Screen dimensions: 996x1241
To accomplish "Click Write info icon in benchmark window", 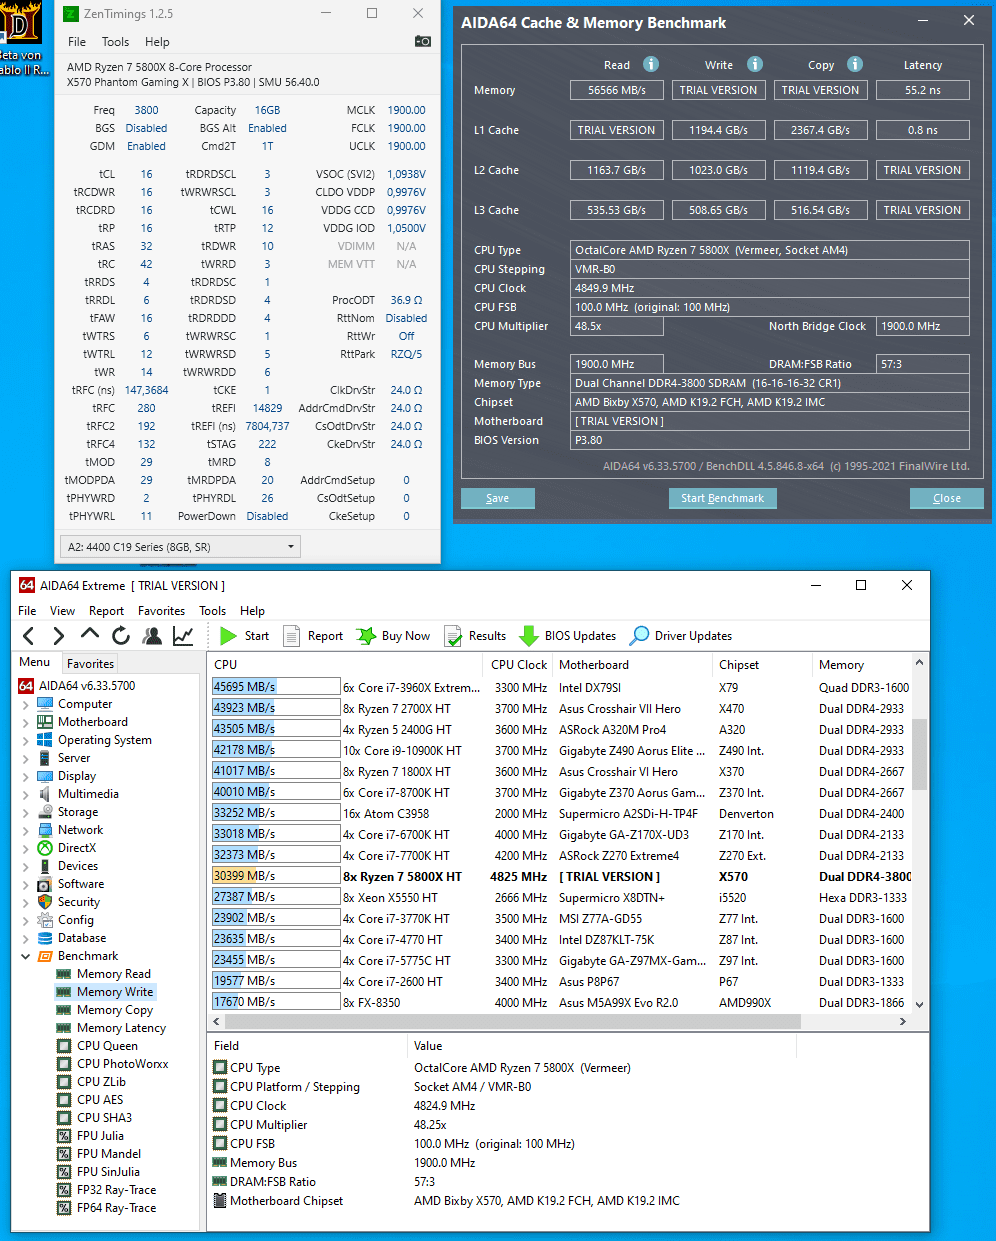I will [x=755, y=64].
